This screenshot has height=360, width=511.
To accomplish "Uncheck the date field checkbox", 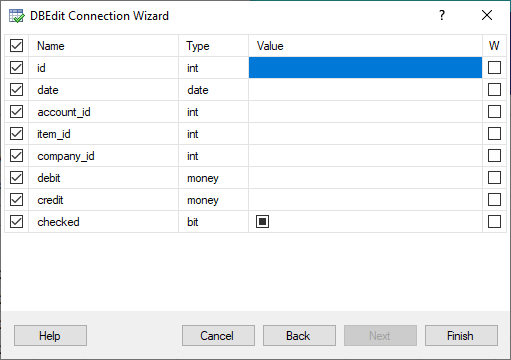I will (x=16, y=90).
